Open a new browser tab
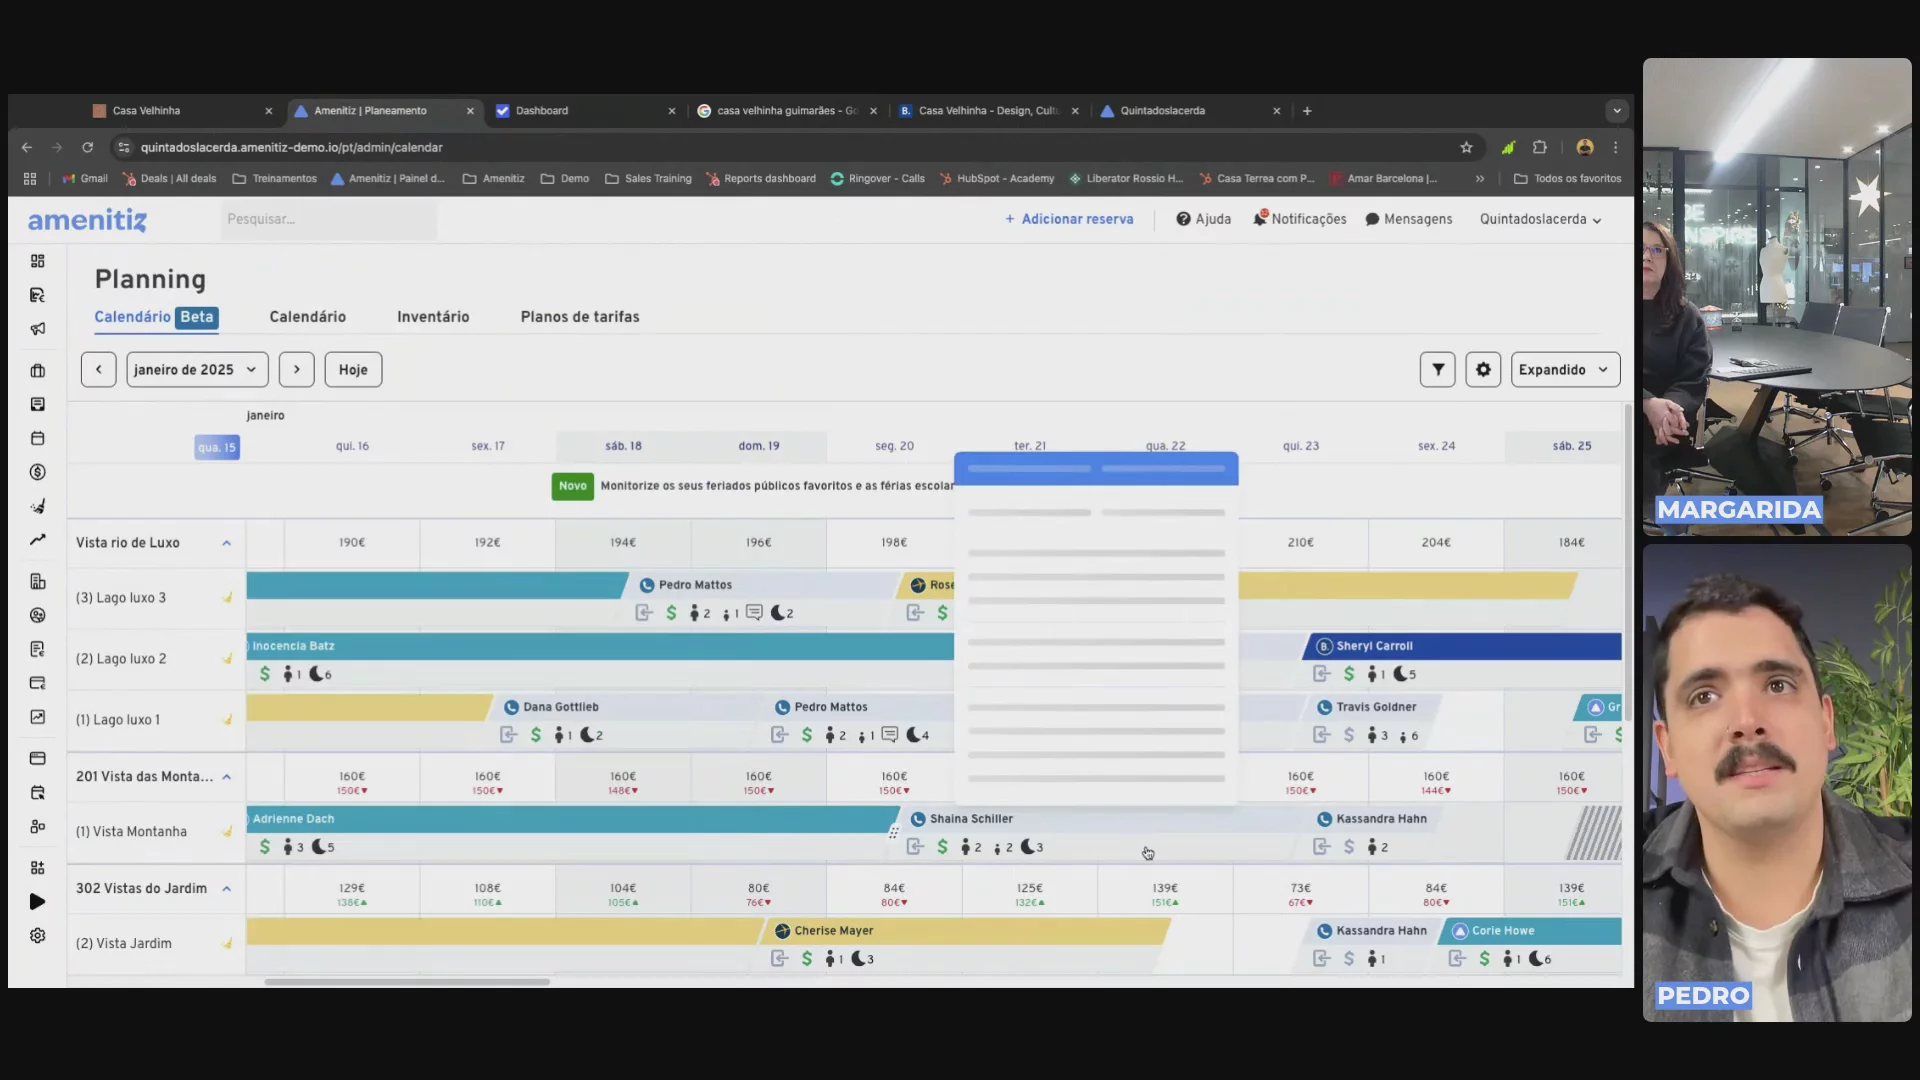Screen dimensions: 1920x1080 tap(1307, 111)
